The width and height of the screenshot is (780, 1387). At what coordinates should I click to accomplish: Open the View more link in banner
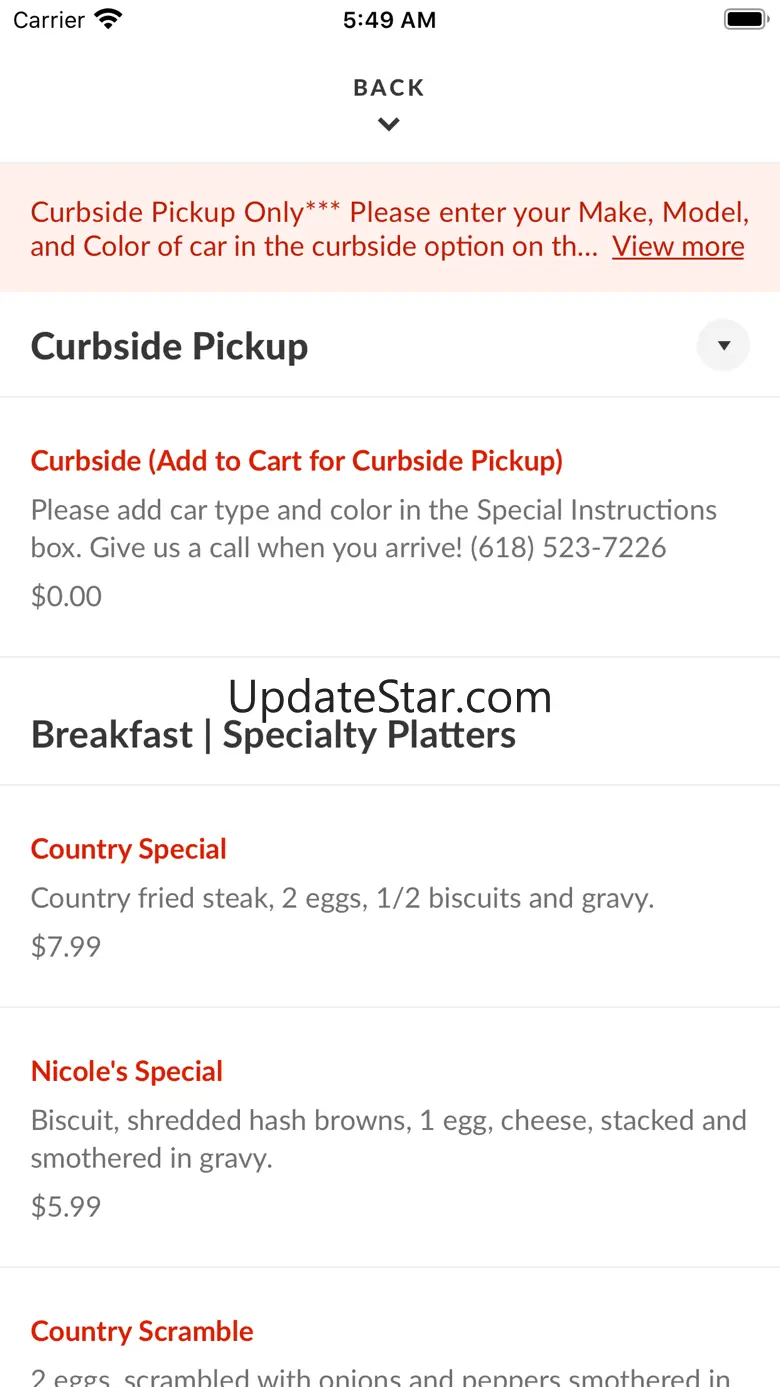pos(678,246)
